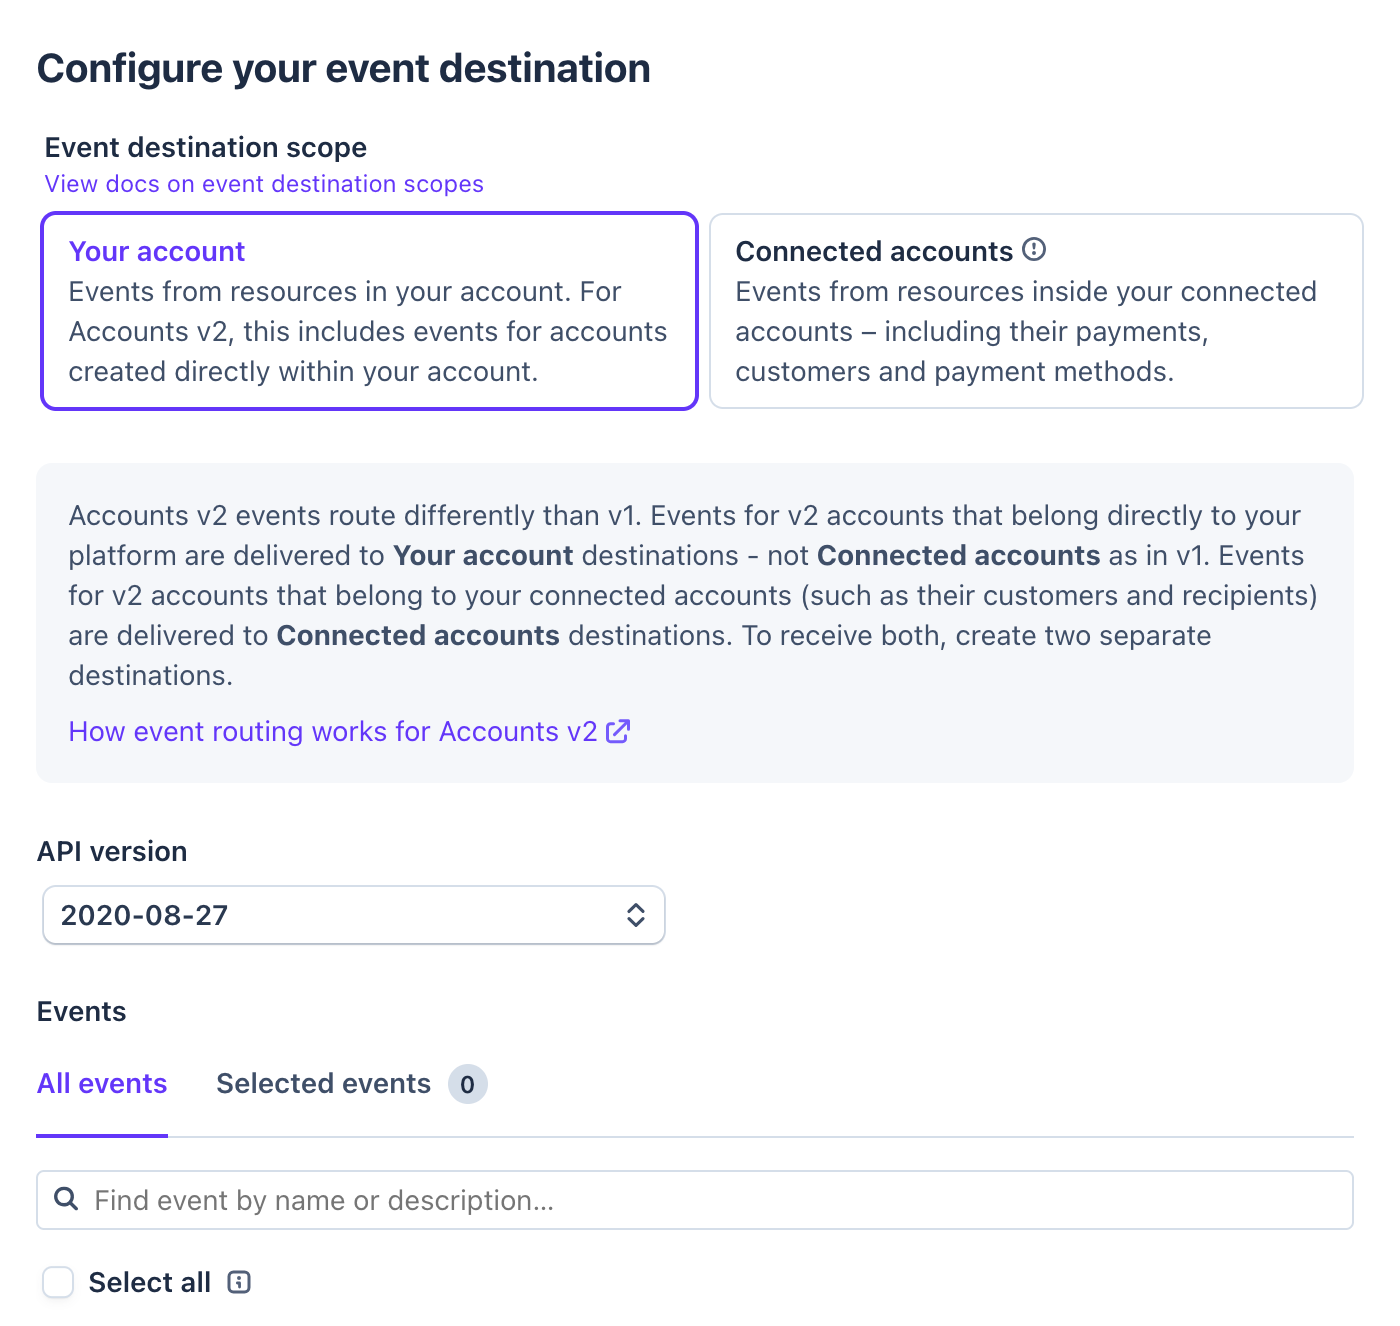Choose the Your account scope card
Viewport: 1400px width, 1326px height.
(x=369, y=311)
